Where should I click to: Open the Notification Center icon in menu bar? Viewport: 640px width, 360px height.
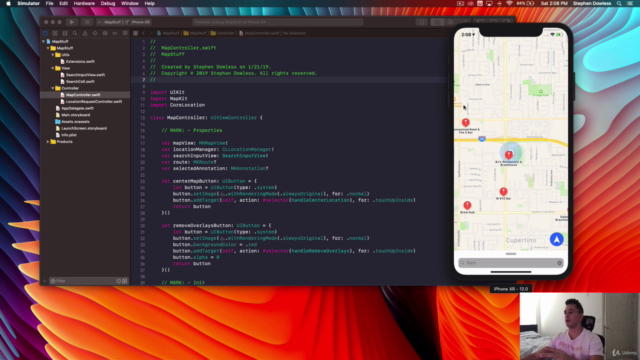point(630,3)
